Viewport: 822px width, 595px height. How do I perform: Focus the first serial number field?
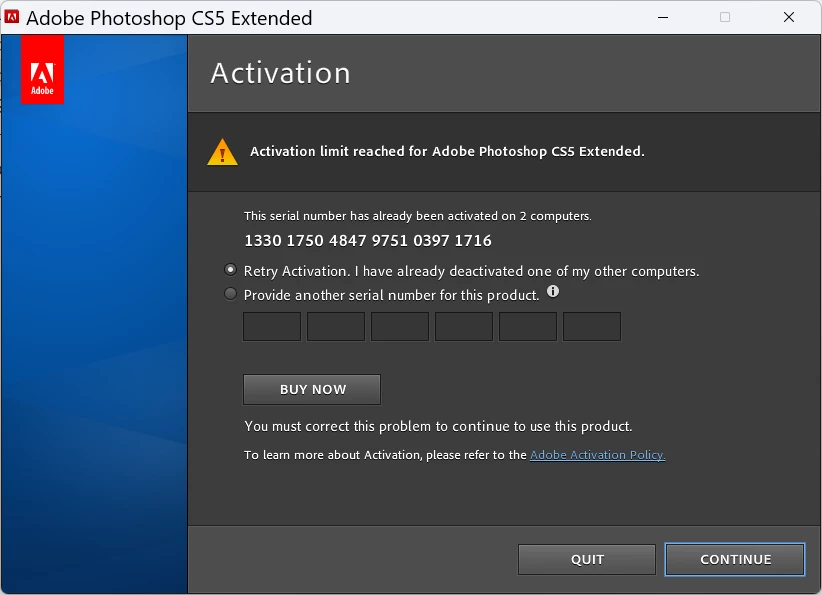click(x=272, y=327)
